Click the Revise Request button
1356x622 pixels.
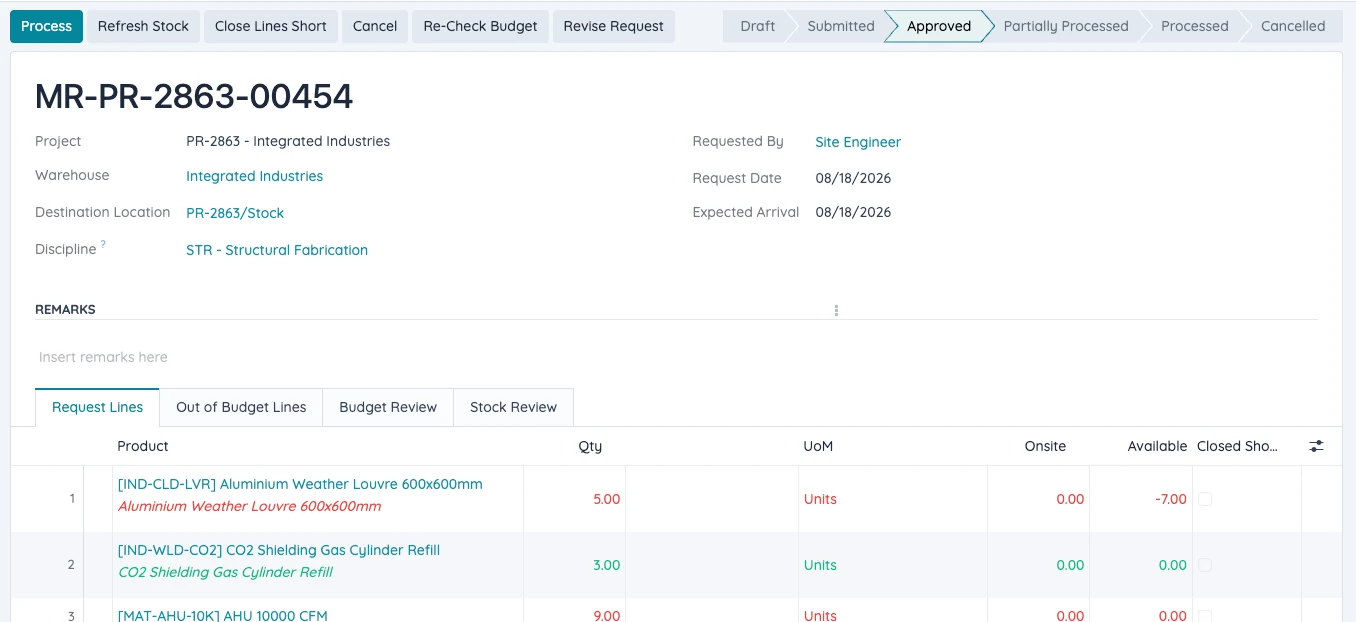[x=613, y=26]
